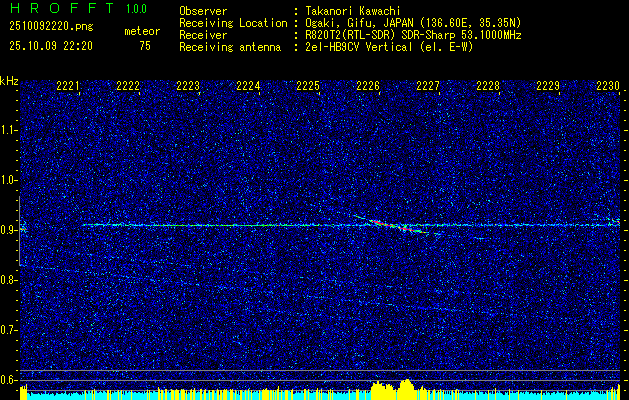Viewport: 629px width, 400px height.
Task: Select the 0.9 frequency axis label
Action: coord(10,230)
